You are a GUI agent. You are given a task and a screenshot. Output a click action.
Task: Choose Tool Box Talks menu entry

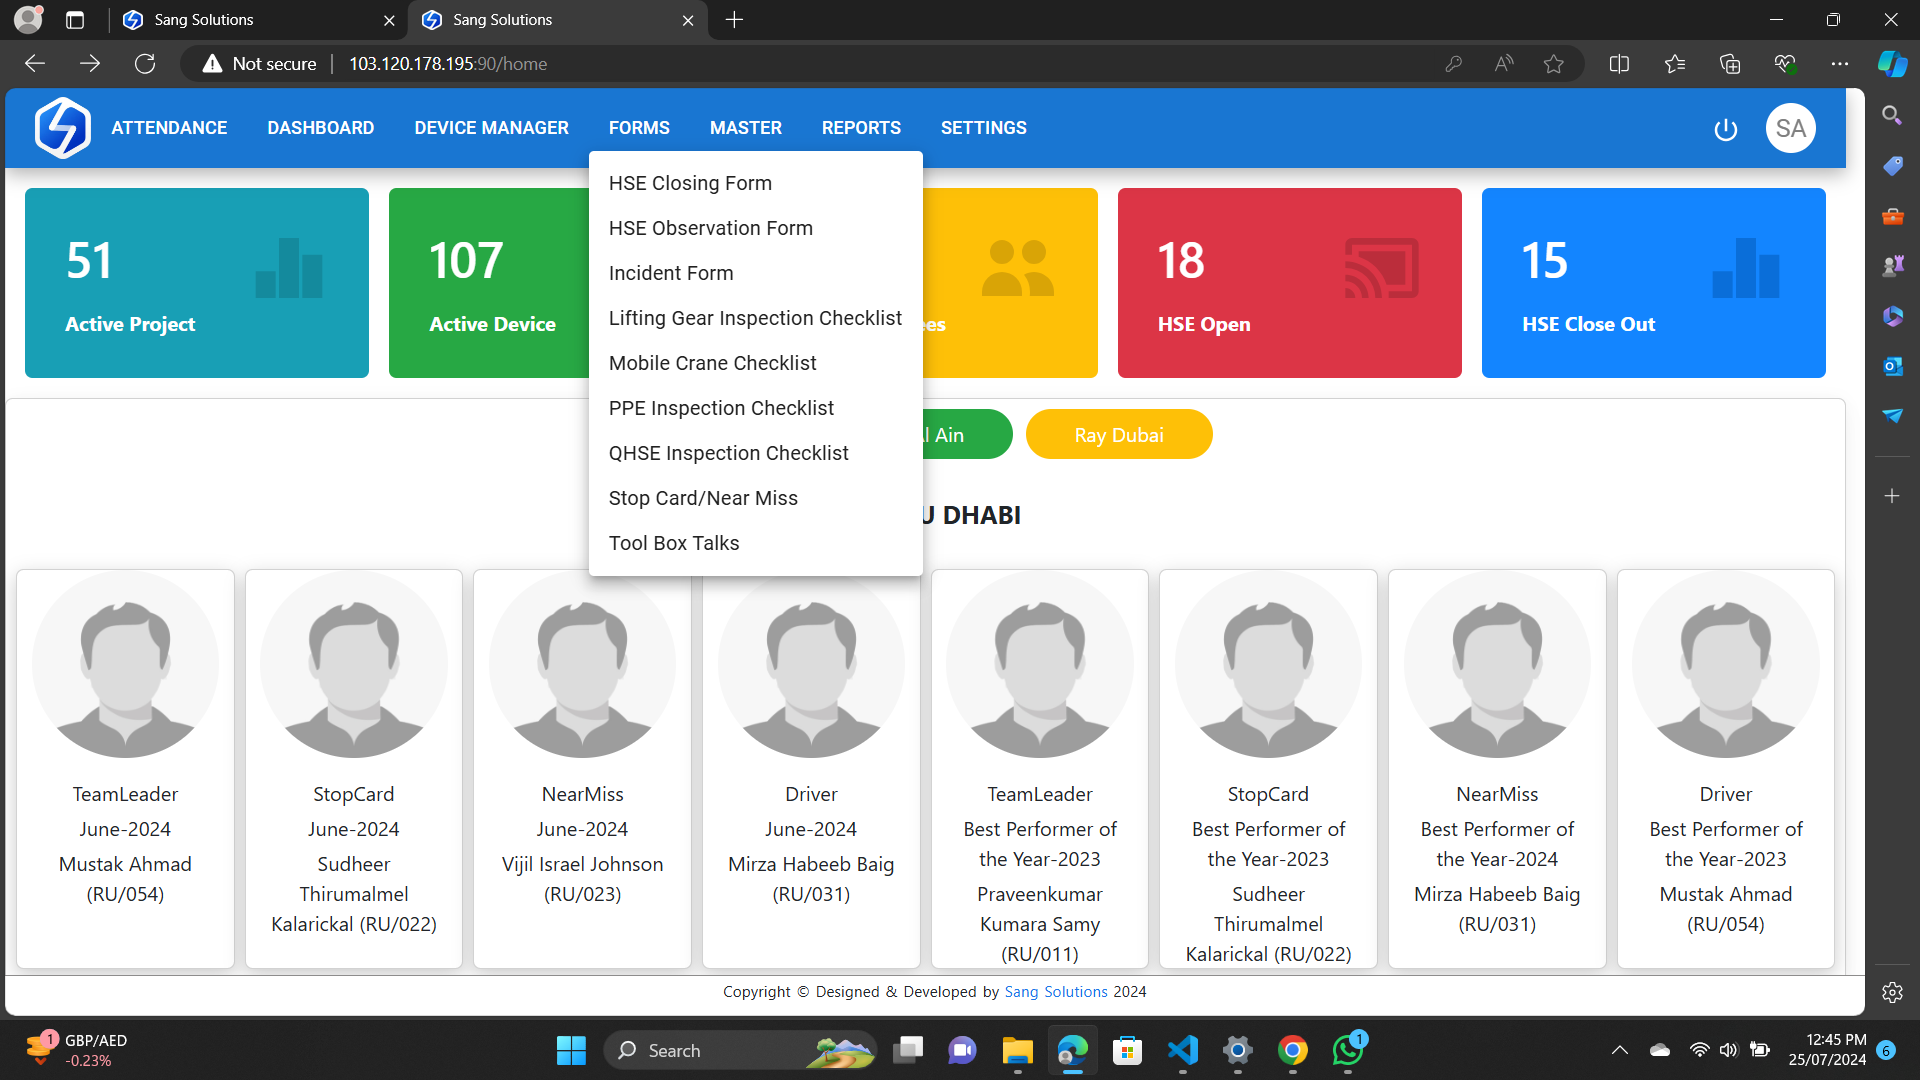coord(673,543)
